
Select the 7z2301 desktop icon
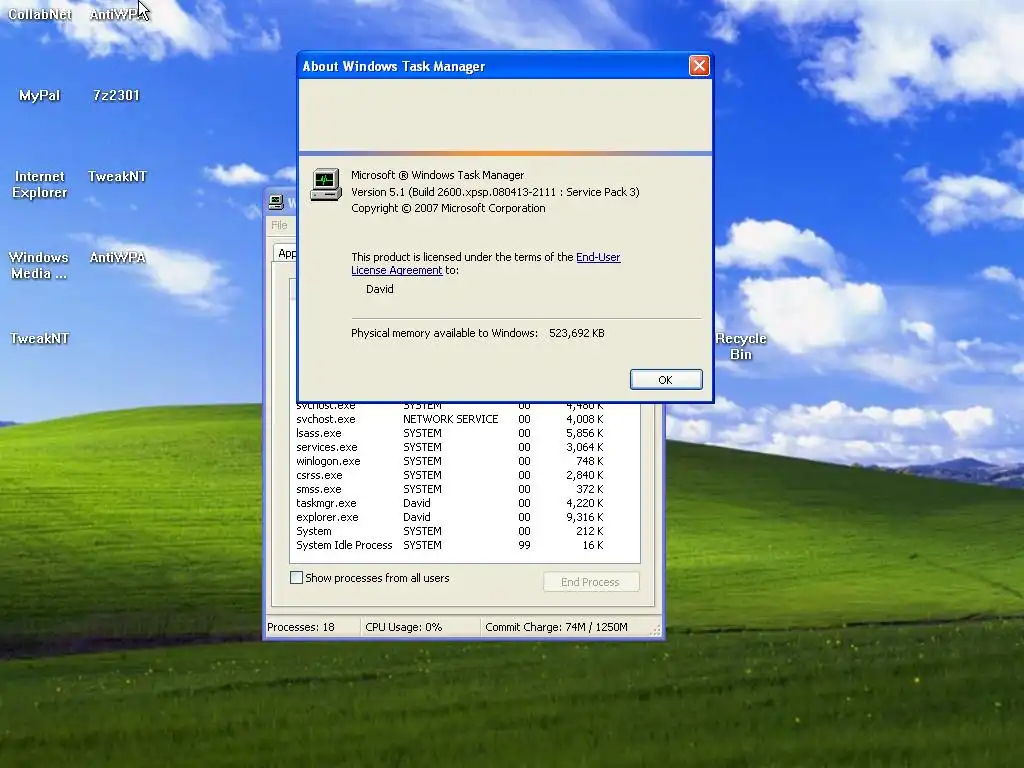coord(116,95)
